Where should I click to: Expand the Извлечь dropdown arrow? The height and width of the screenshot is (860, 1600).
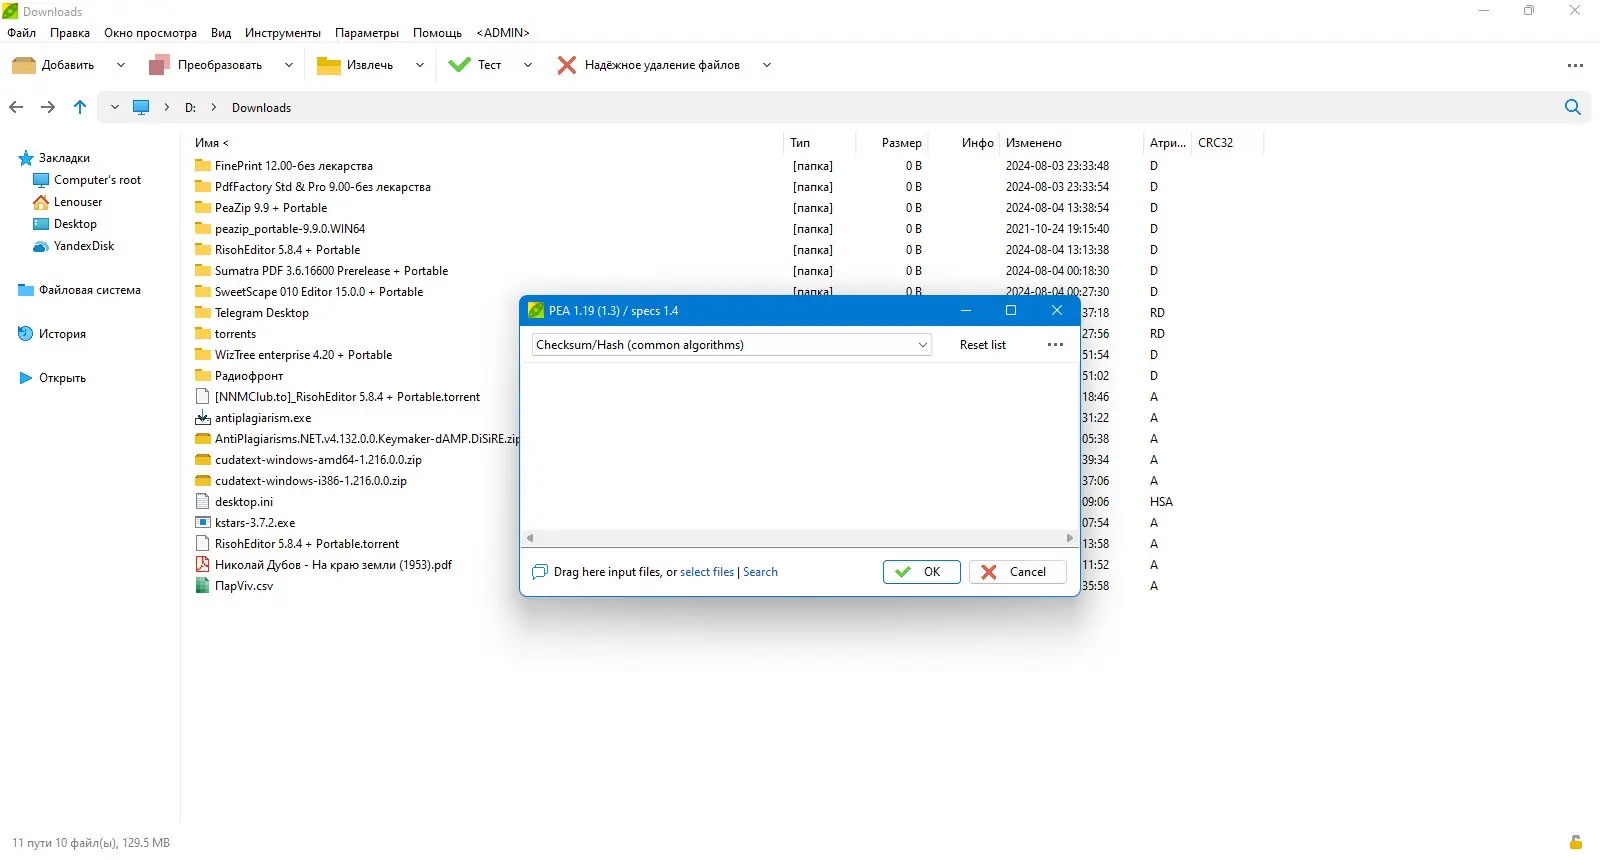pos(420,65)
